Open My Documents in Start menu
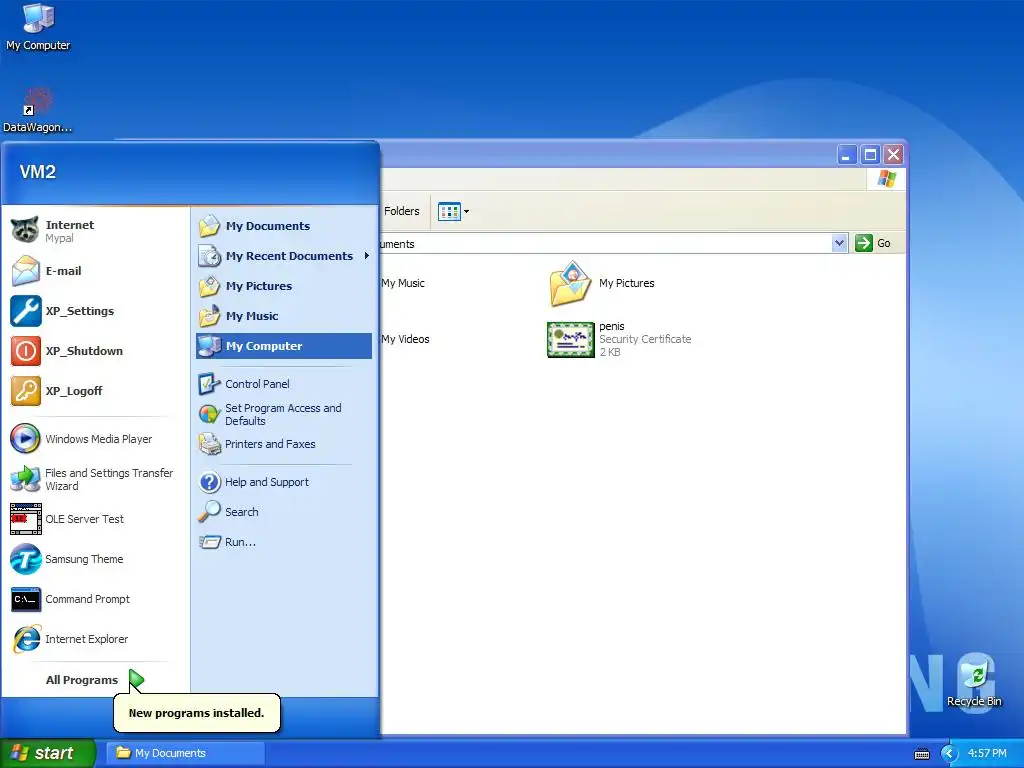Screen dimensions: 1024x768 click(x=283, y=226)
